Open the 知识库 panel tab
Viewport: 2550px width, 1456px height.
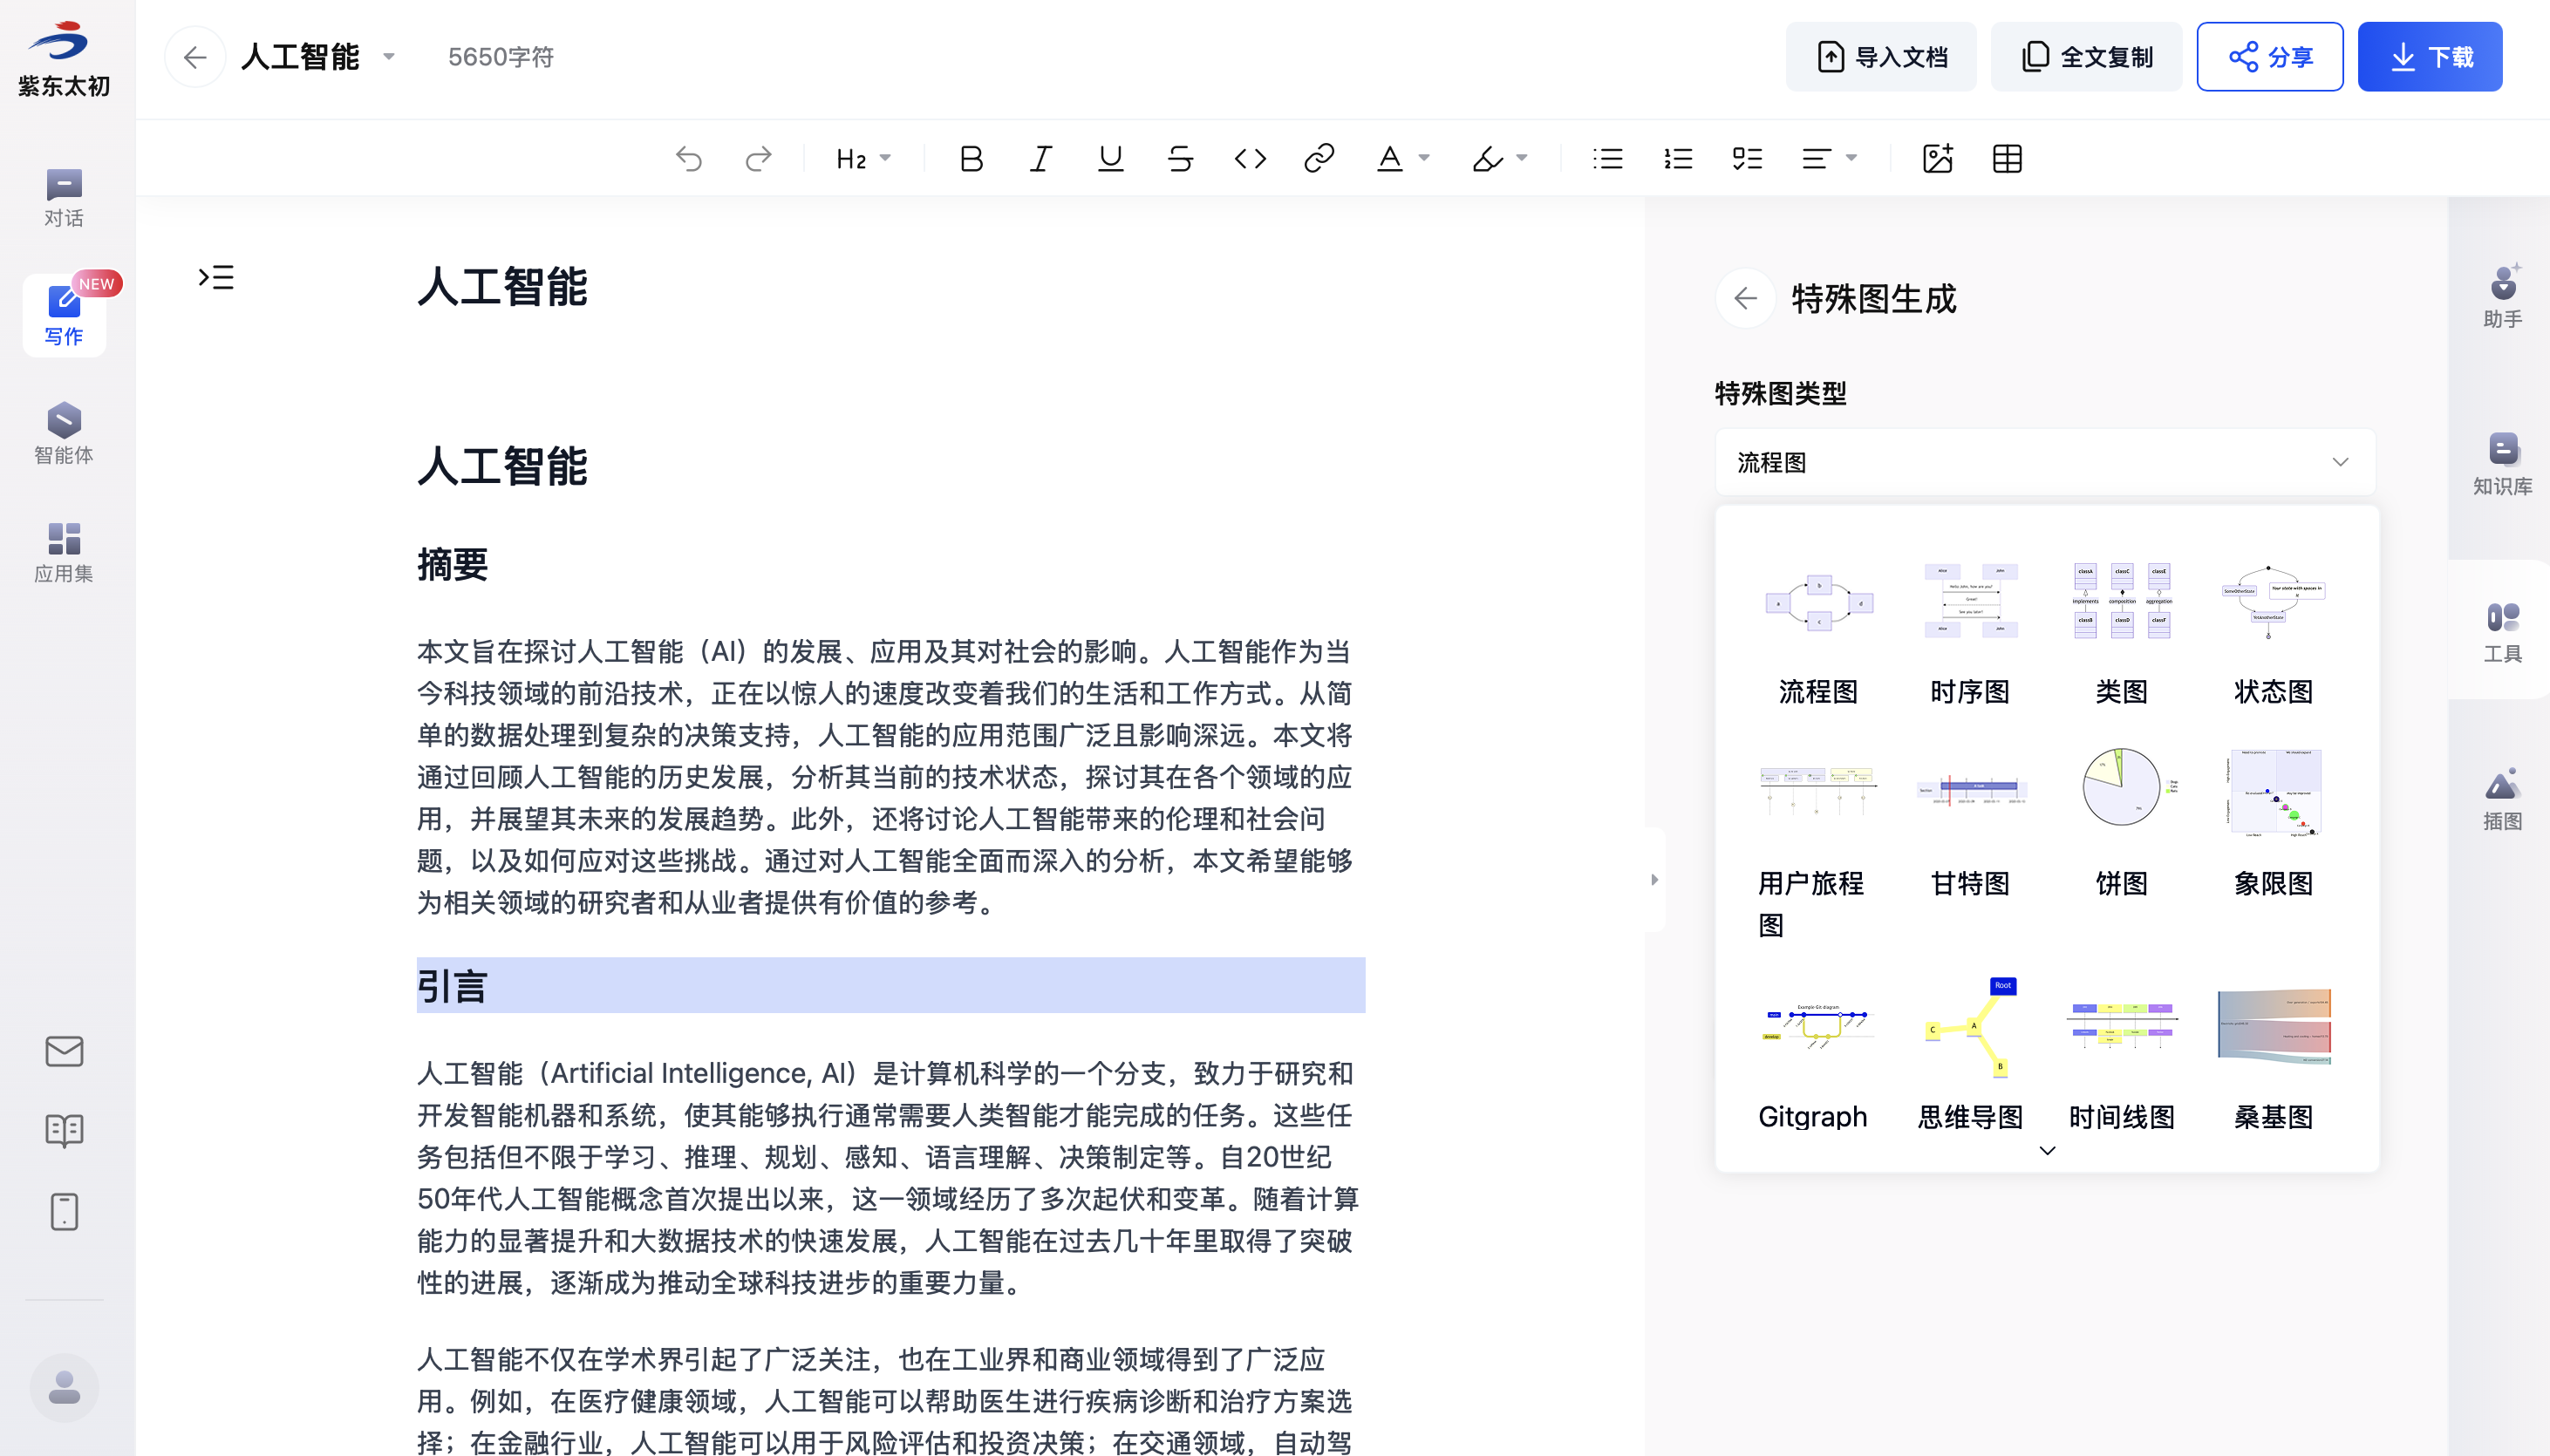pyautogui.click(x=2502, y=464)
